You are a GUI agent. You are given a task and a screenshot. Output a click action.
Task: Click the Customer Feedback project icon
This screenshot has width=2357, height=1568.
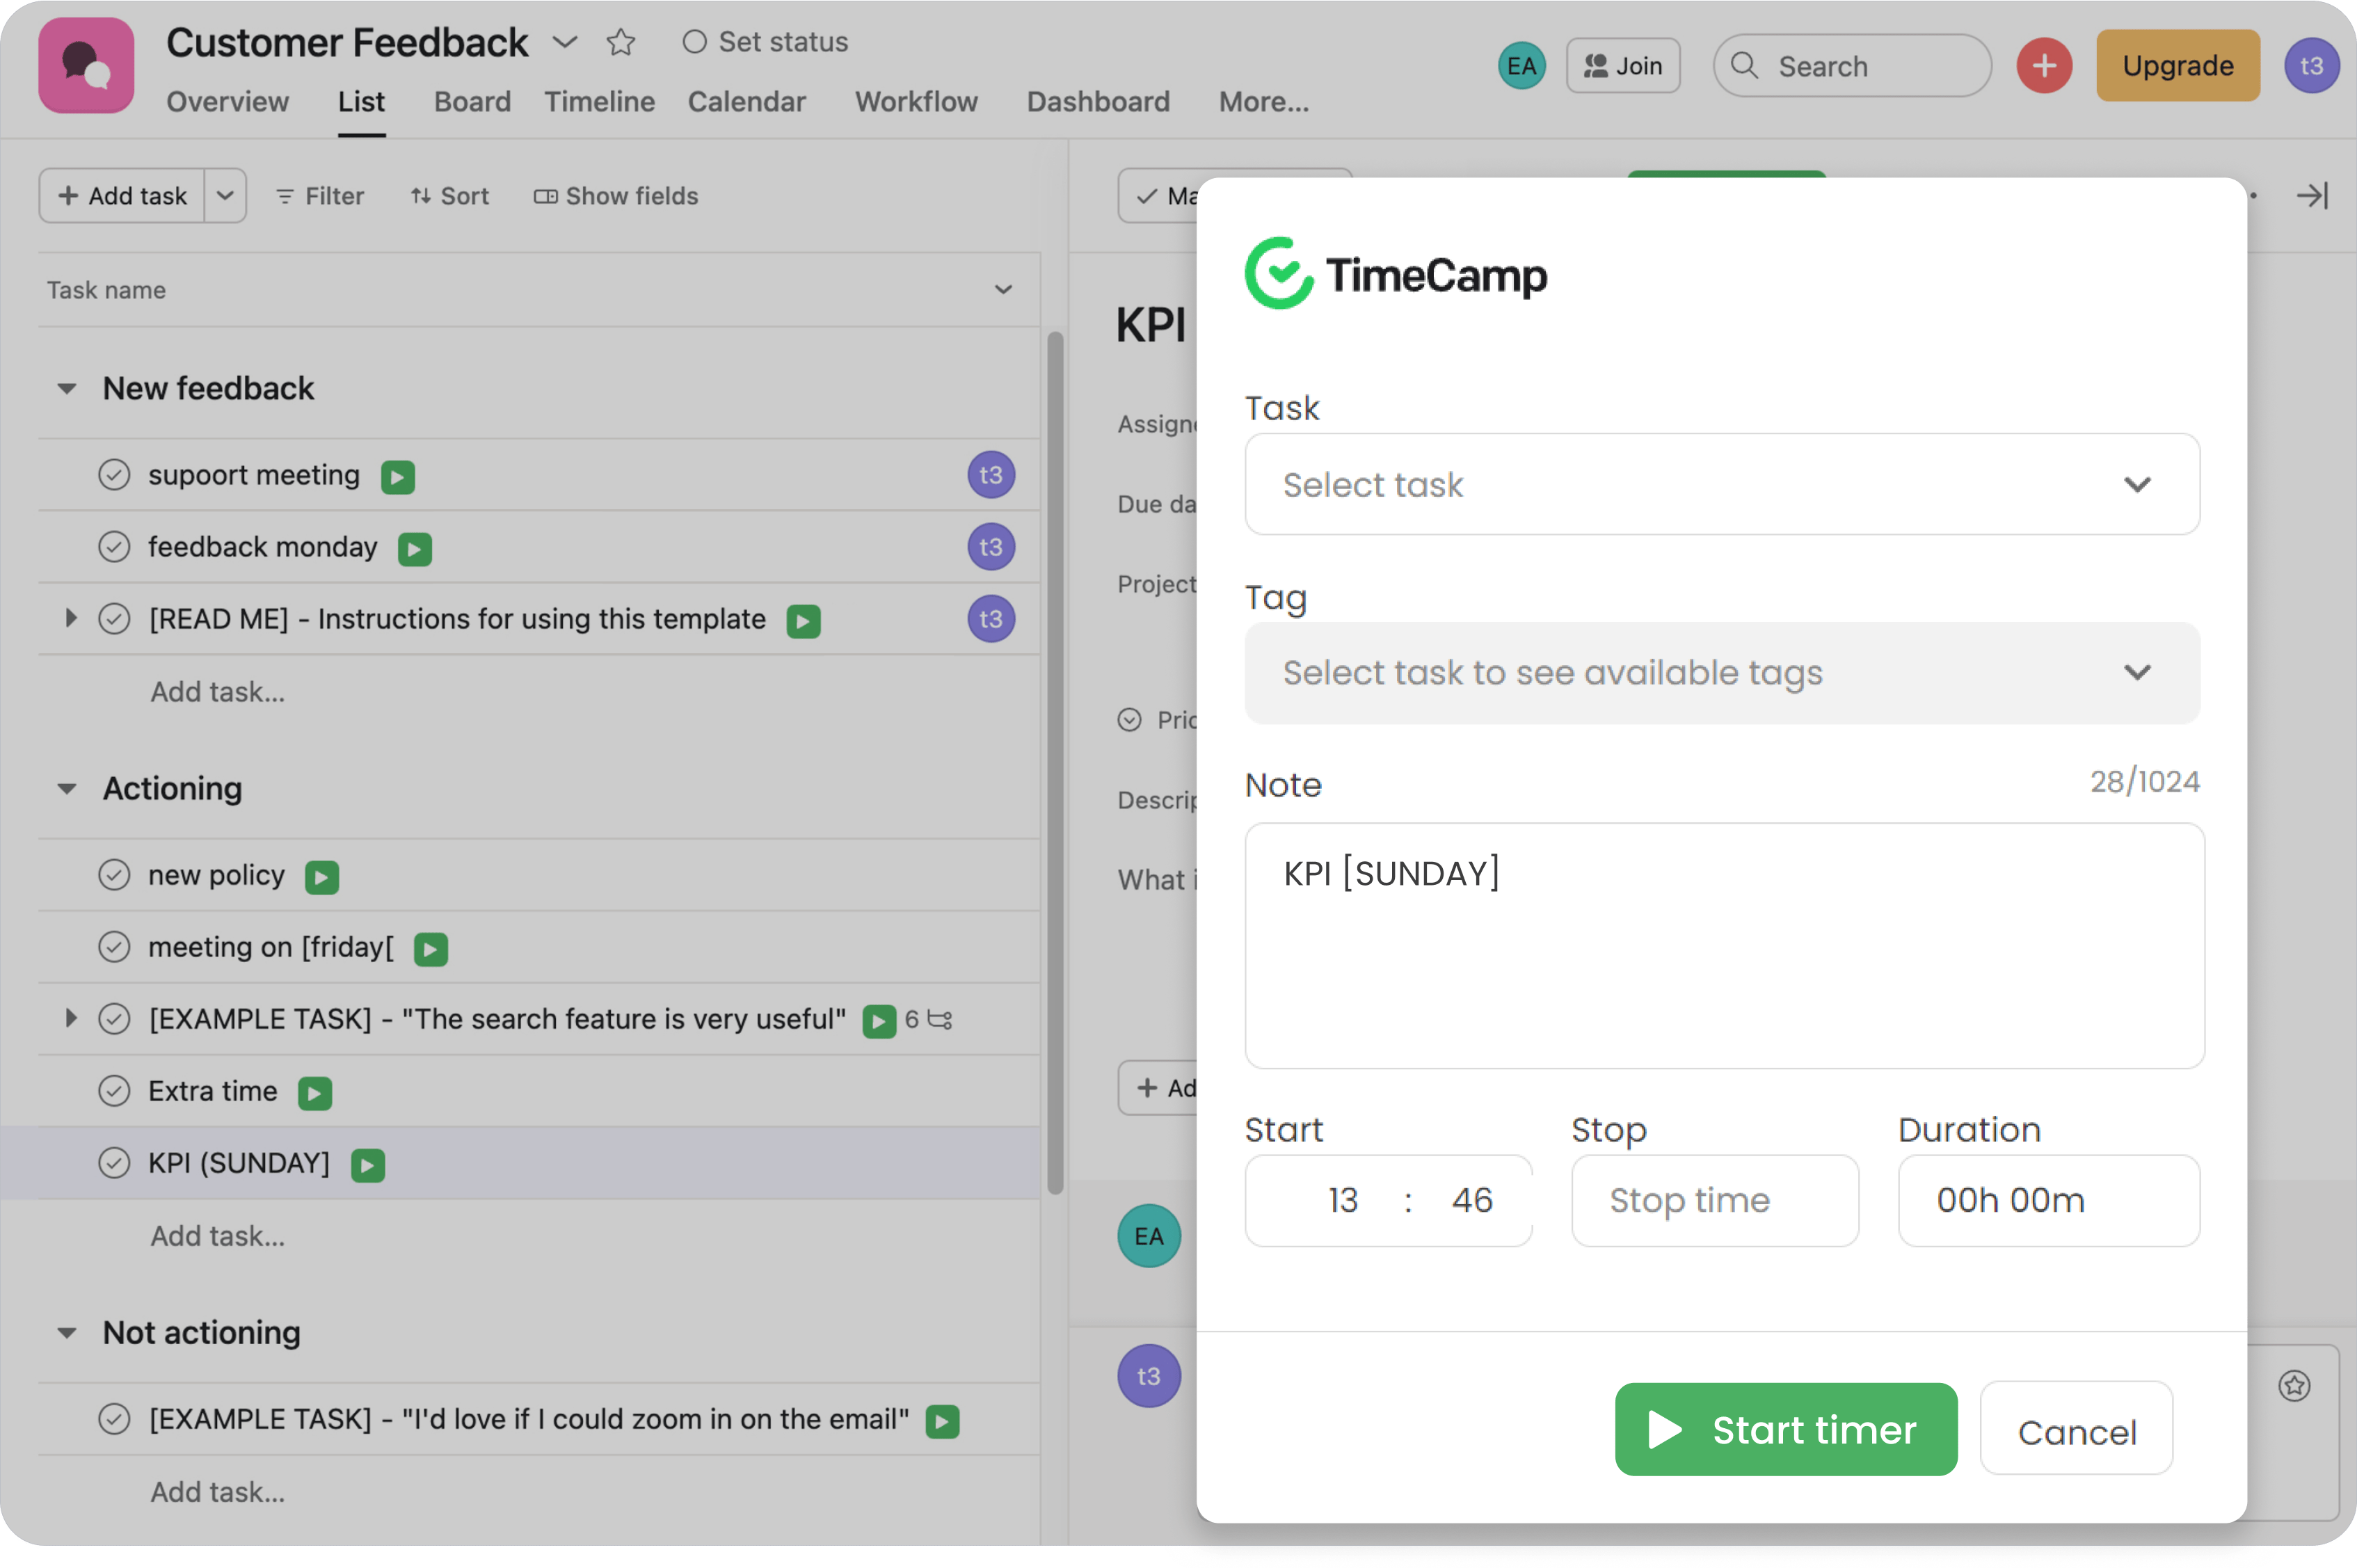coord(86,66)
